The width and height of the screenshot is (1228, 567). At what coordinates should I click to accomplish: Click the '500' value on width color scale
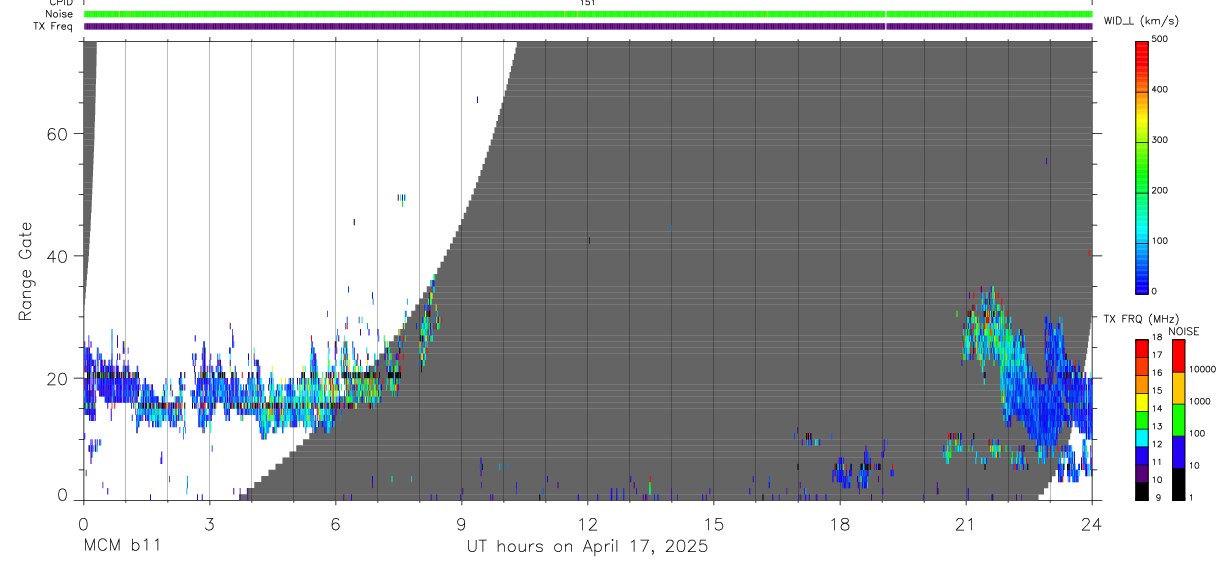click(x=1160, y=39)
